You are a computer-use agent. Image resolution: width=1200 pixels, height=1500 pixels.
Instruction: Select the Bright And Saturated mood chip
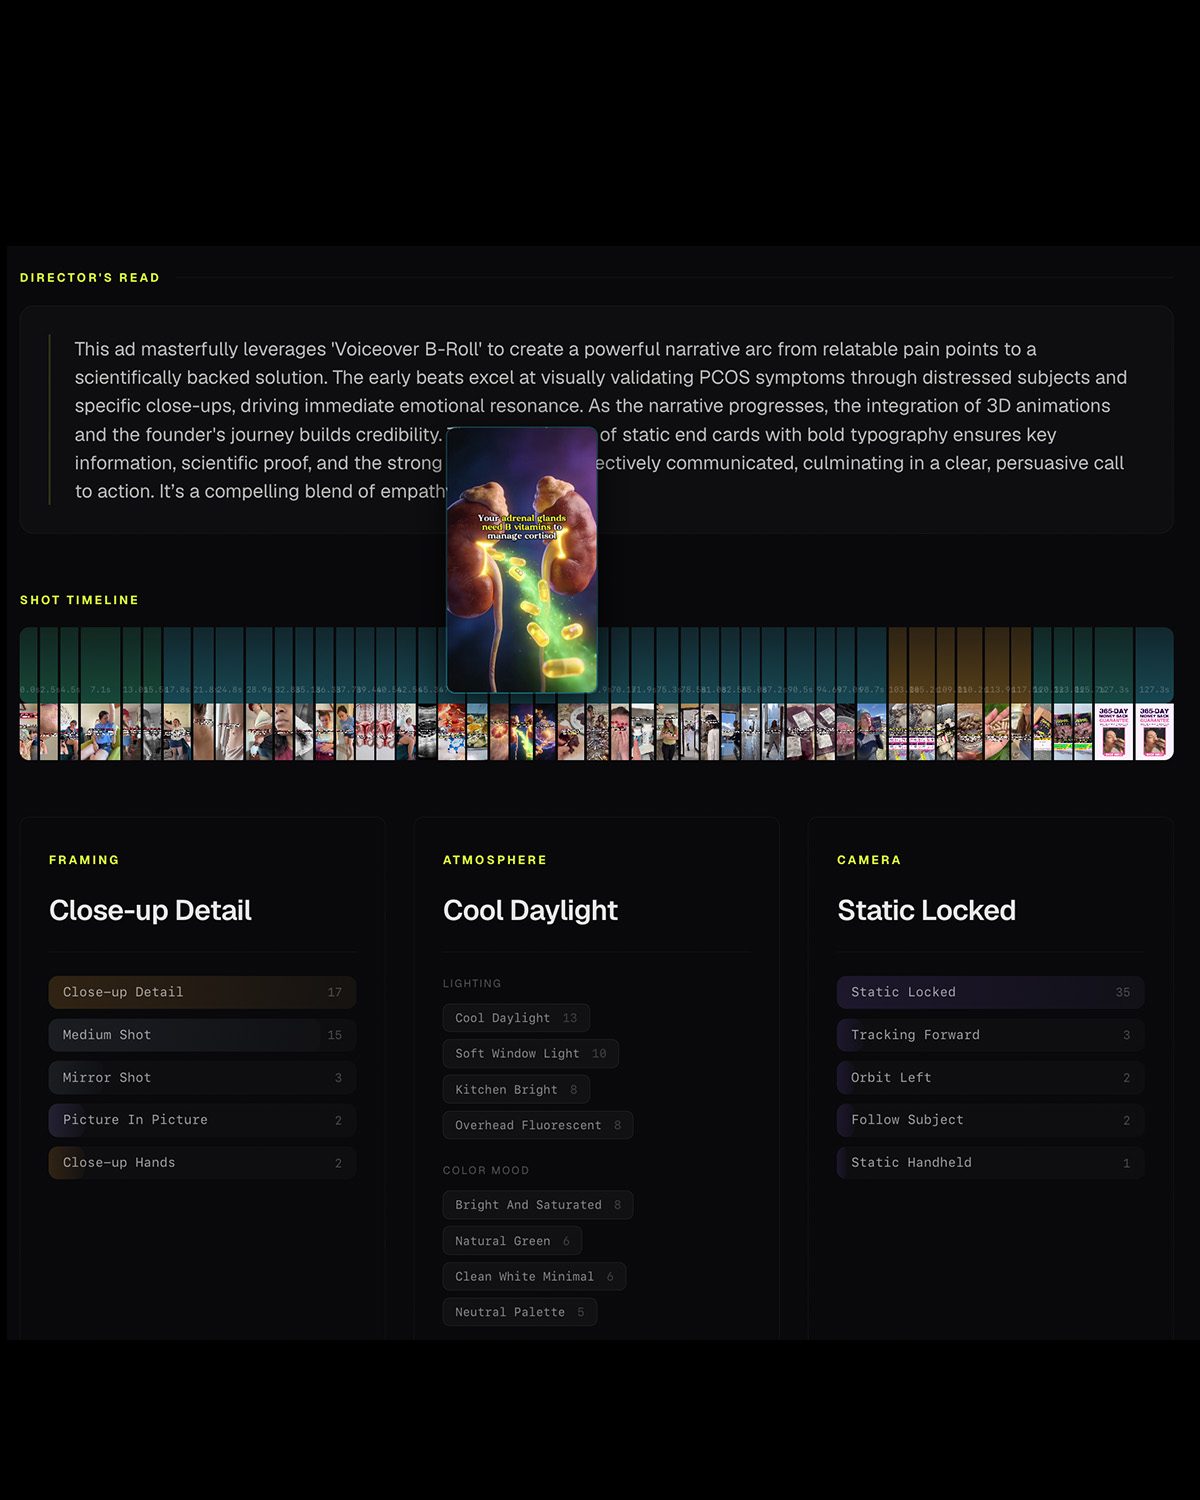coord(538,1205)
